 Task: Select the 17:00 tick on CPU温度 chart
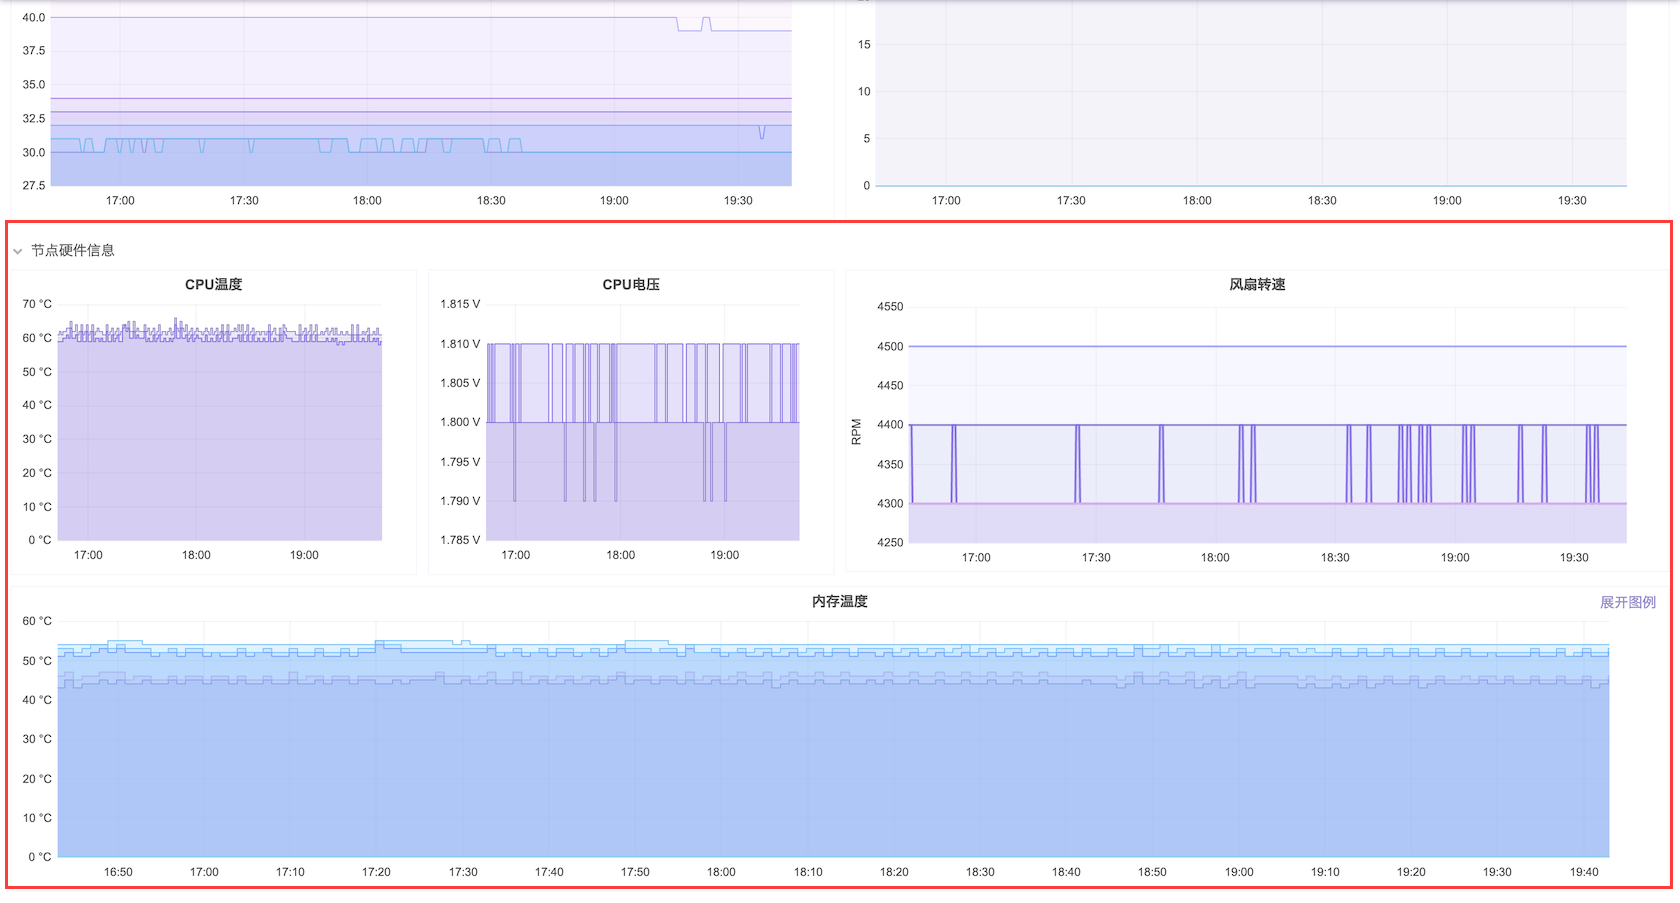point(88,555)
